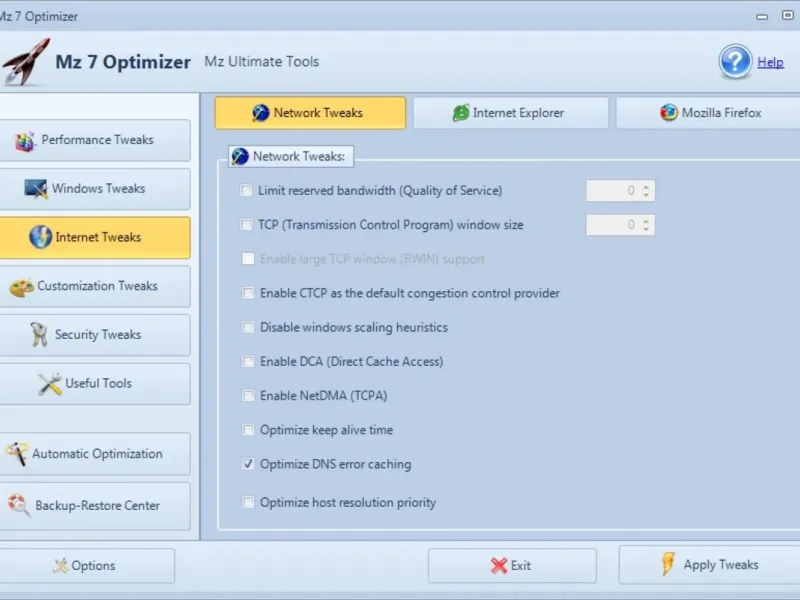
Task: Maximize the Mz 7 Optimizer window
Action: coord(788,15)
